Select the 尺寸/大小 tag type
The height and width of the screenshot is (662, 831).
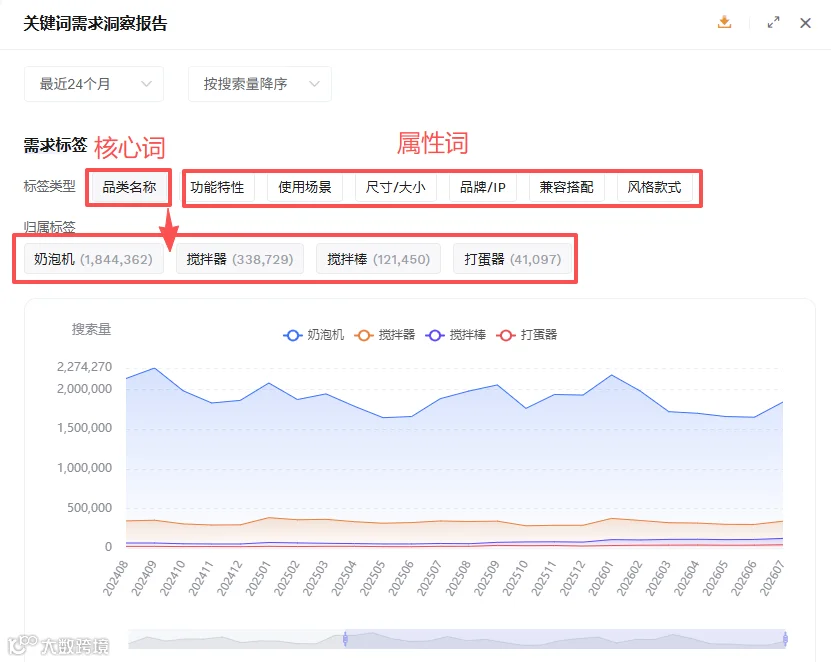pyautogui.click(x=395, y=187)
